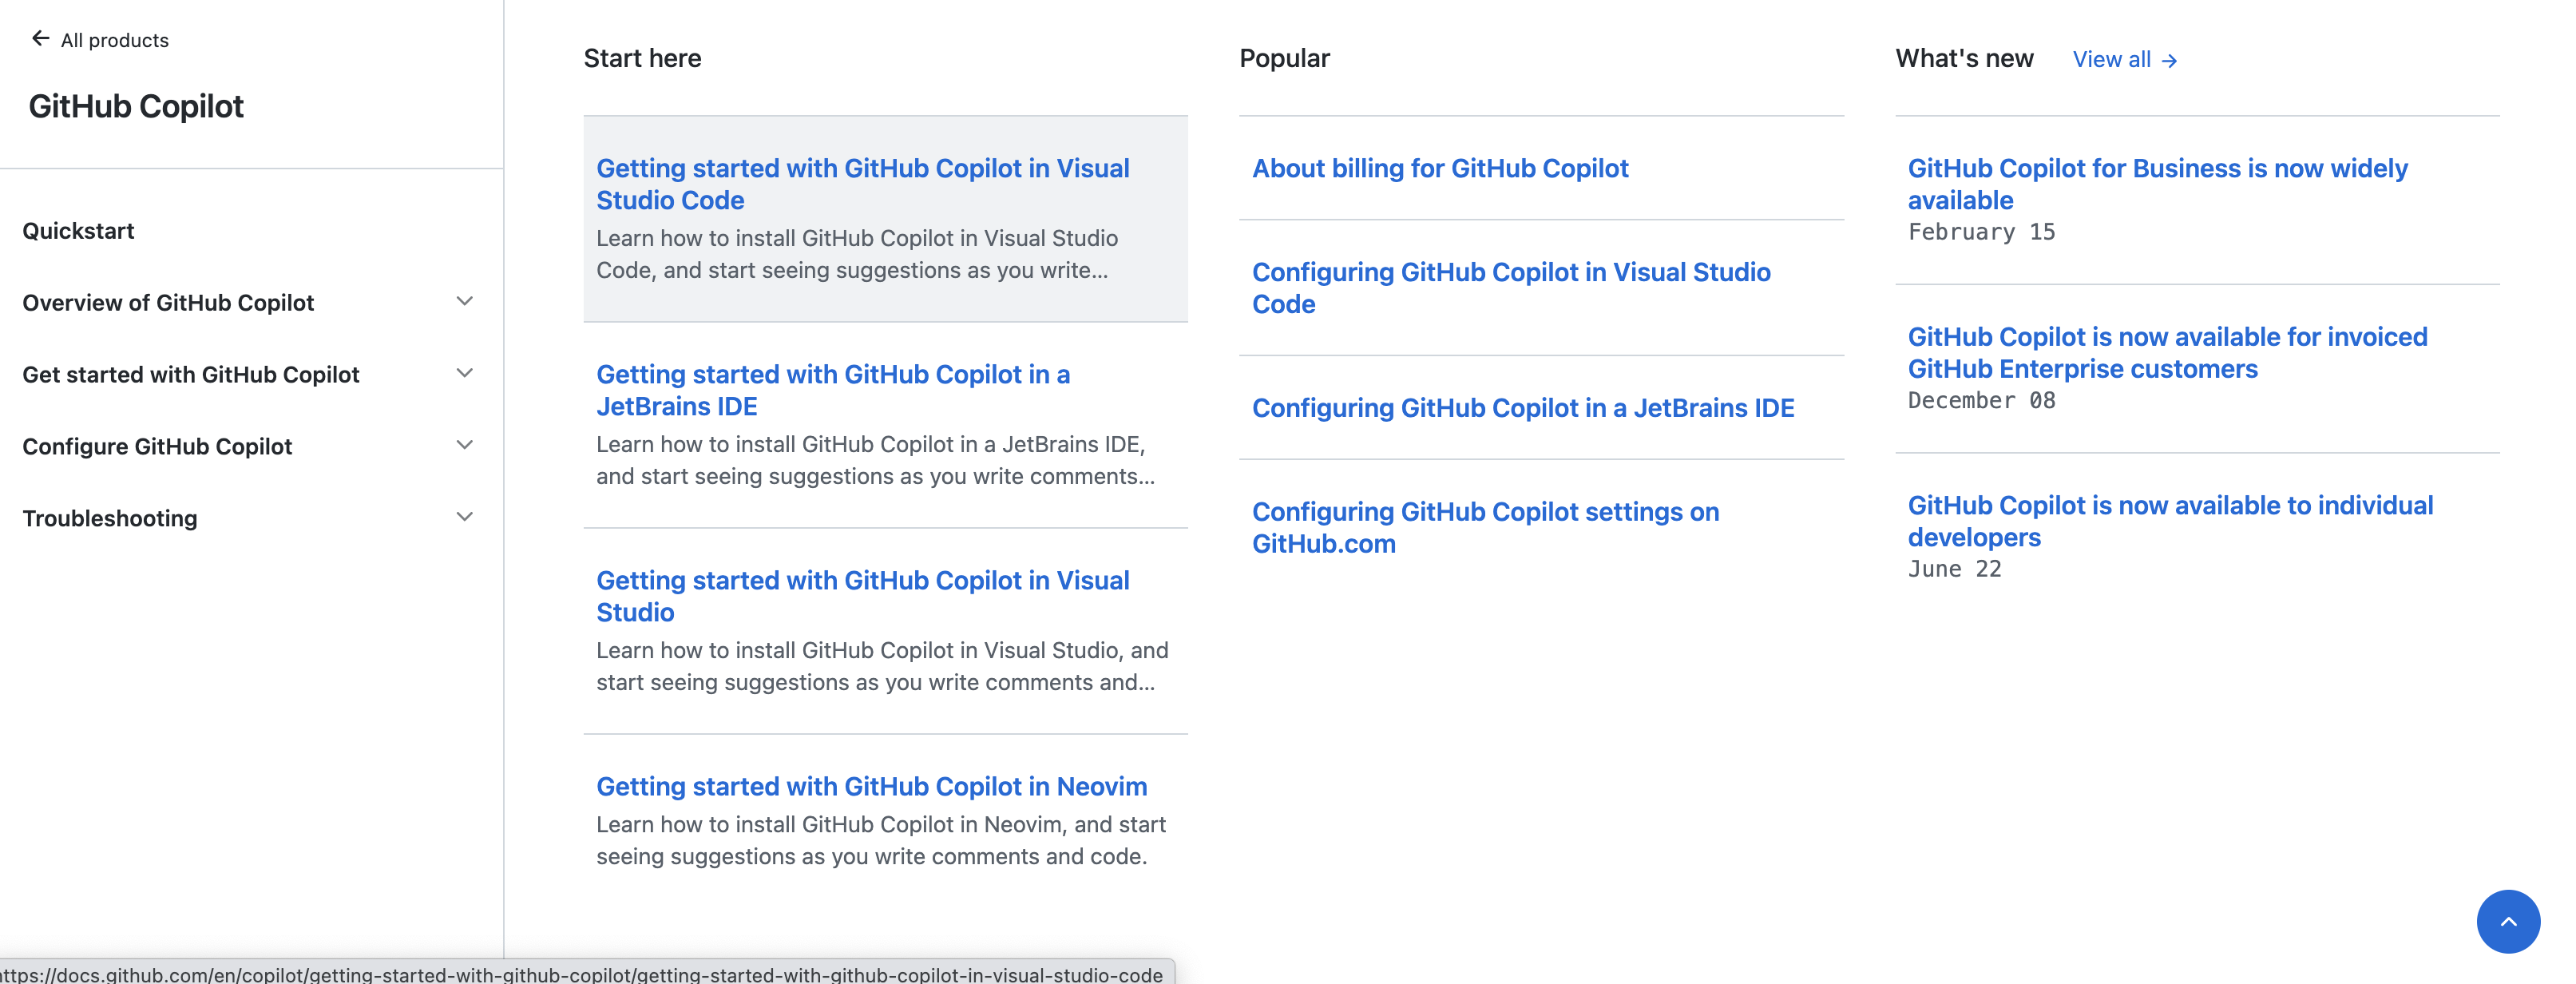Open Getting started with GitHub Copilot in Neovim
Viewport: 2576px width, 984px height.
pos(871,786)
